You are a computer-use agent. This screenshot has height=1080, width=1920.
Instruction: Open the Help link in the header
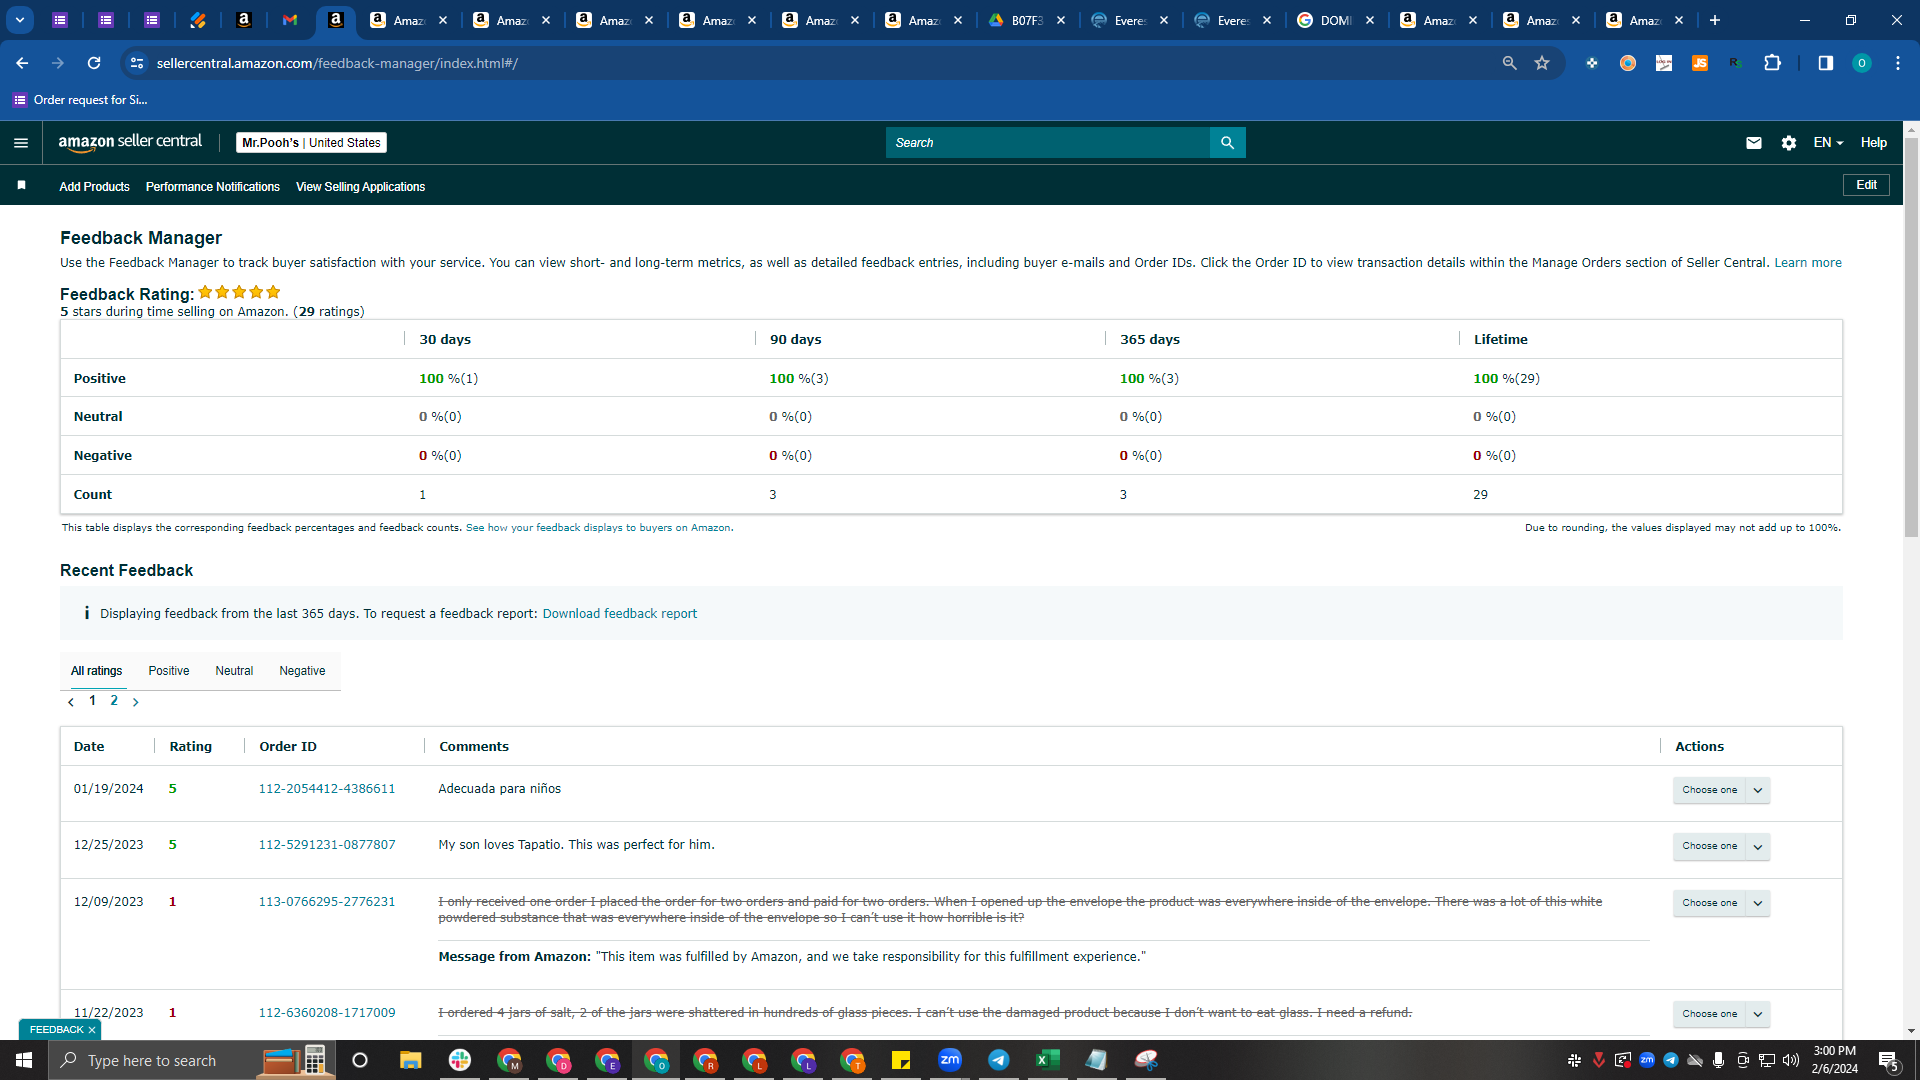(1874, 143)
